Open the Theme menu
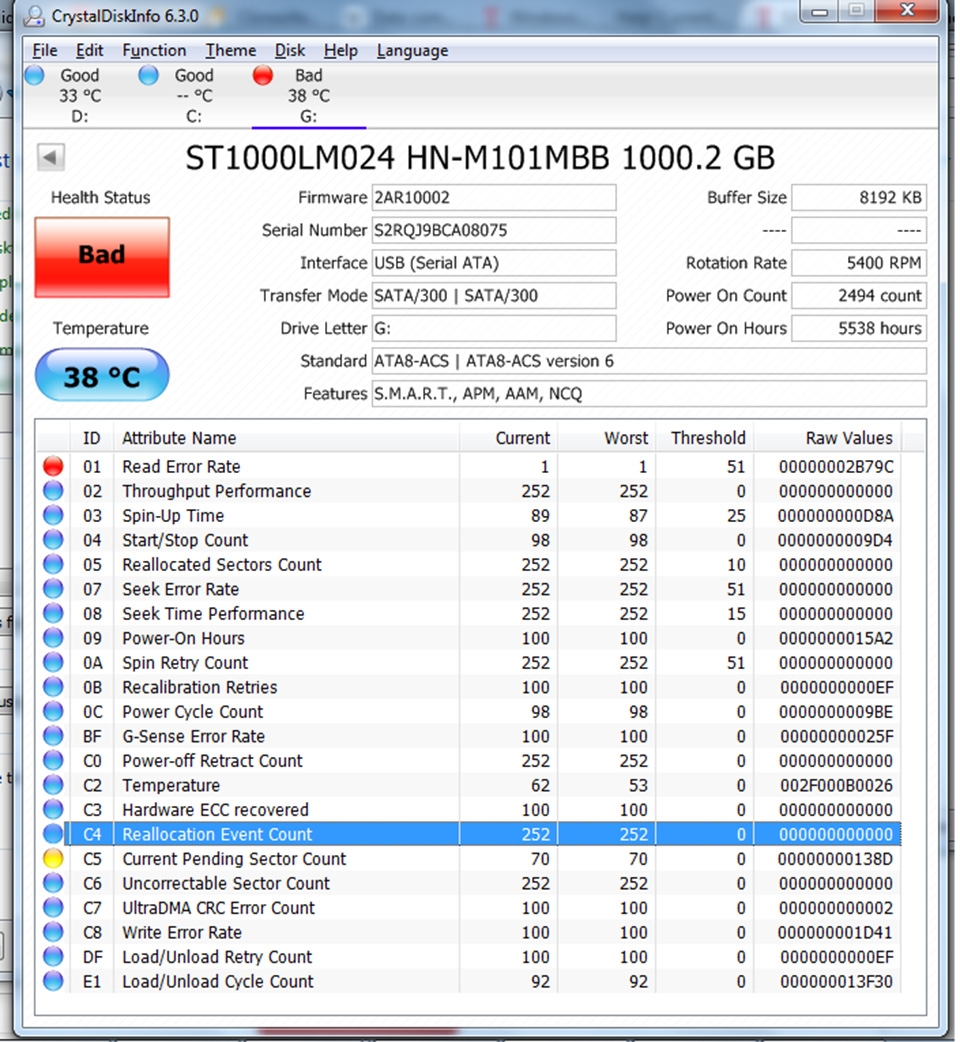Image resolution: width=960 pixels, height=1042 pixels. (x=230, y=50)
